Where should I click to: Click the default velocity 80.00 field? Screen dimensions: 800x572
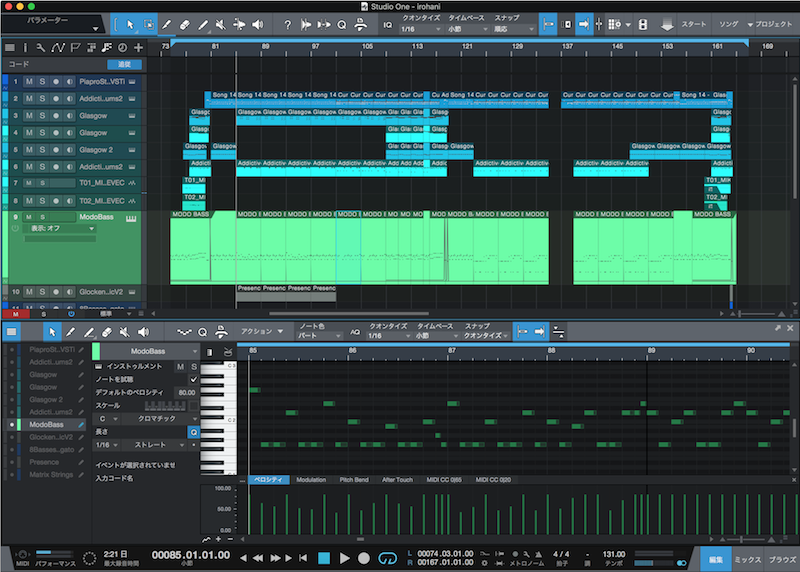pos(187,392)
